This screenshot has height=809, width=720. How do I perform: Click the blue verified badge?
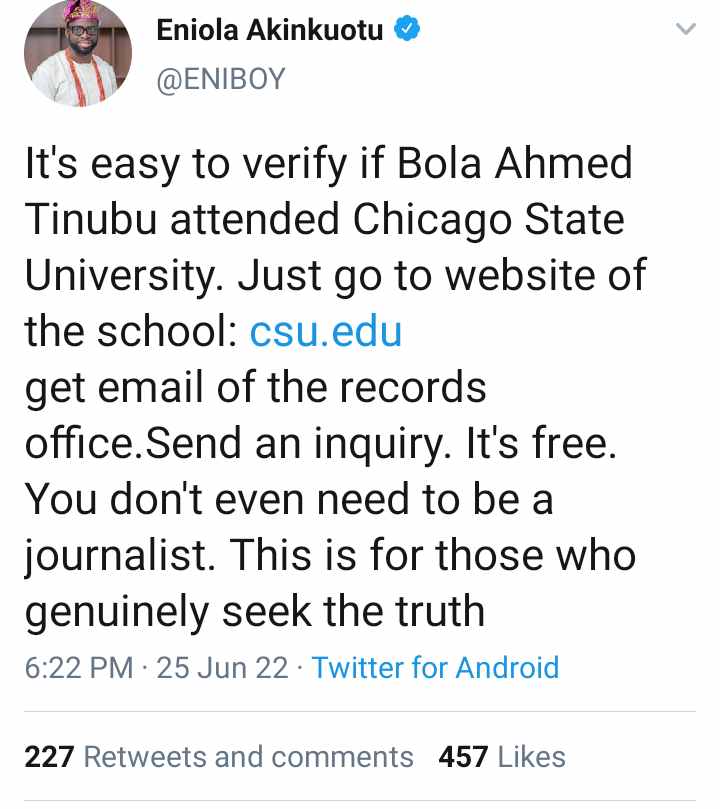click(407, 30)
